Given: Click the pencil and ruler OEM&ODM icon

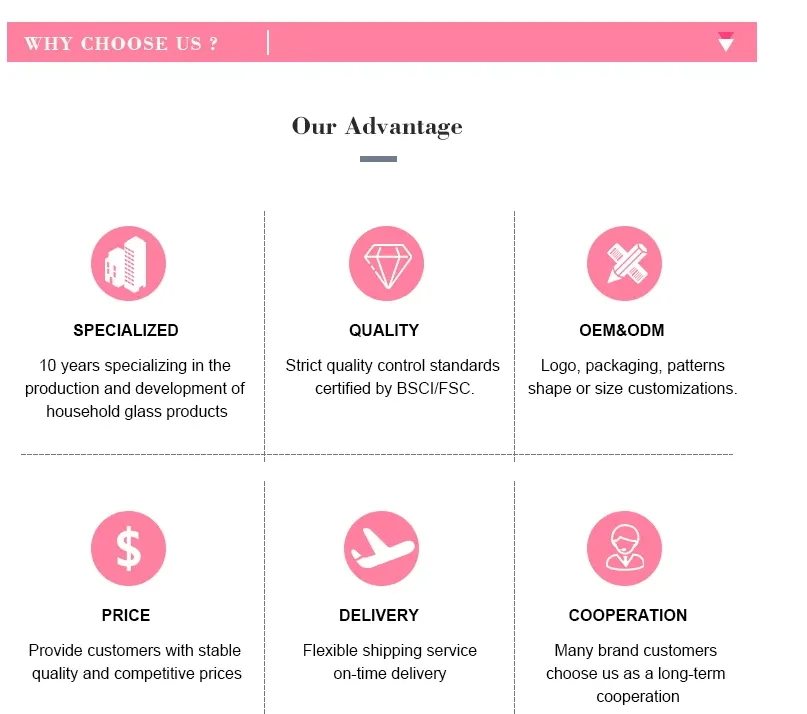Looking at the screenshot, I should [624, 263].
